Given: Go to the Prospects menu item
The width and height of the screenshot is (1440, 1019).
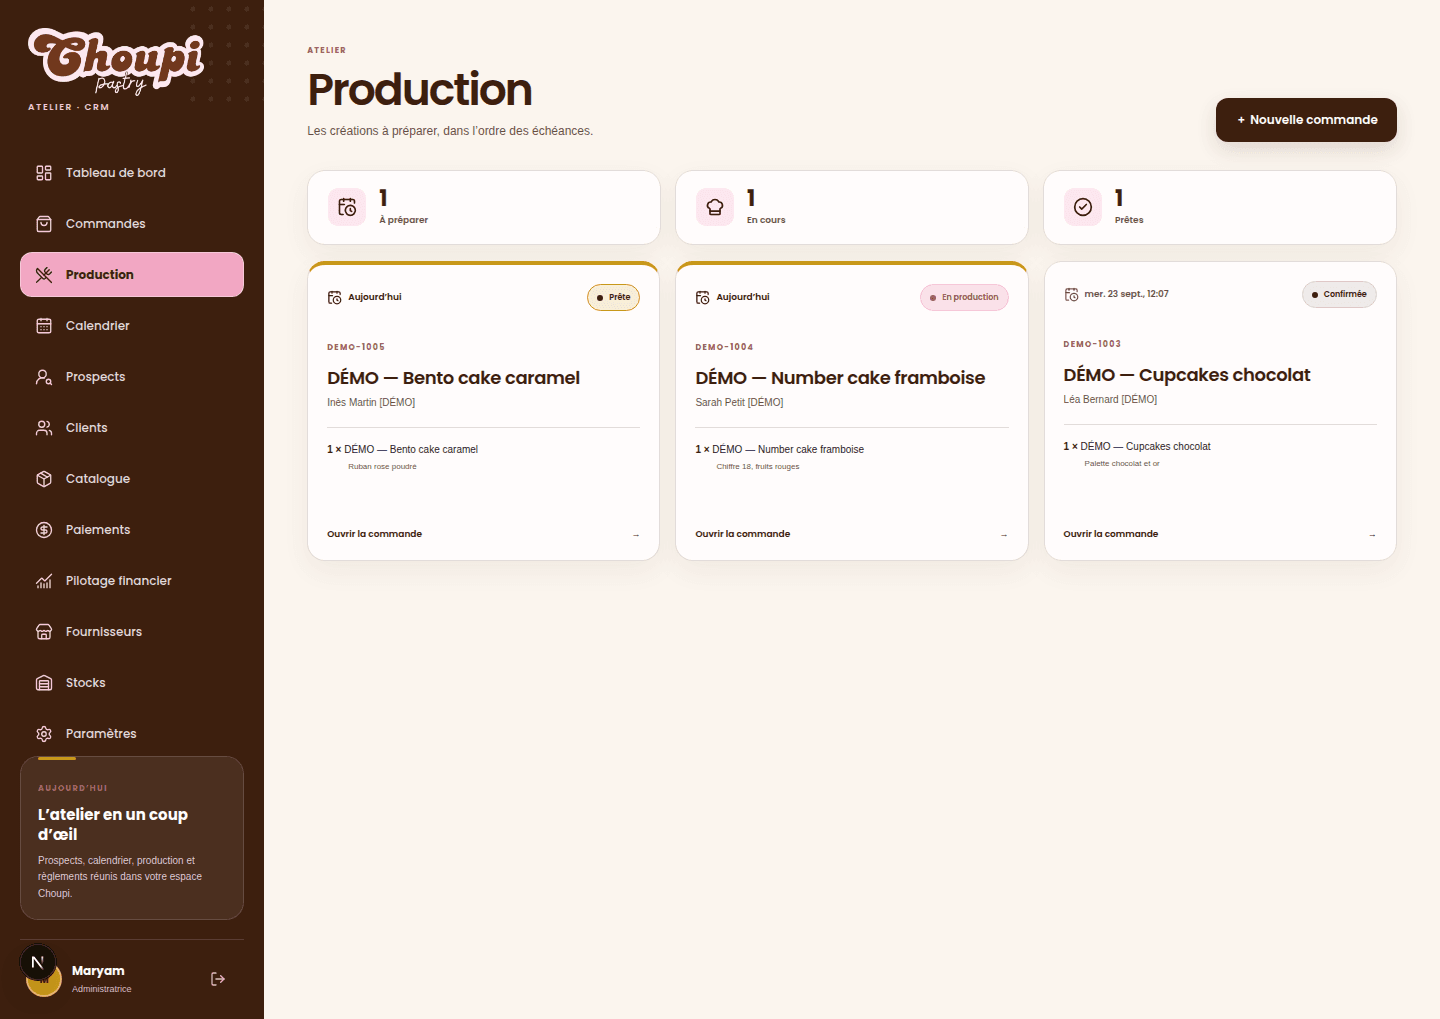Looking at the screenshot, I should pyautogui.click(x=132, y=377).
